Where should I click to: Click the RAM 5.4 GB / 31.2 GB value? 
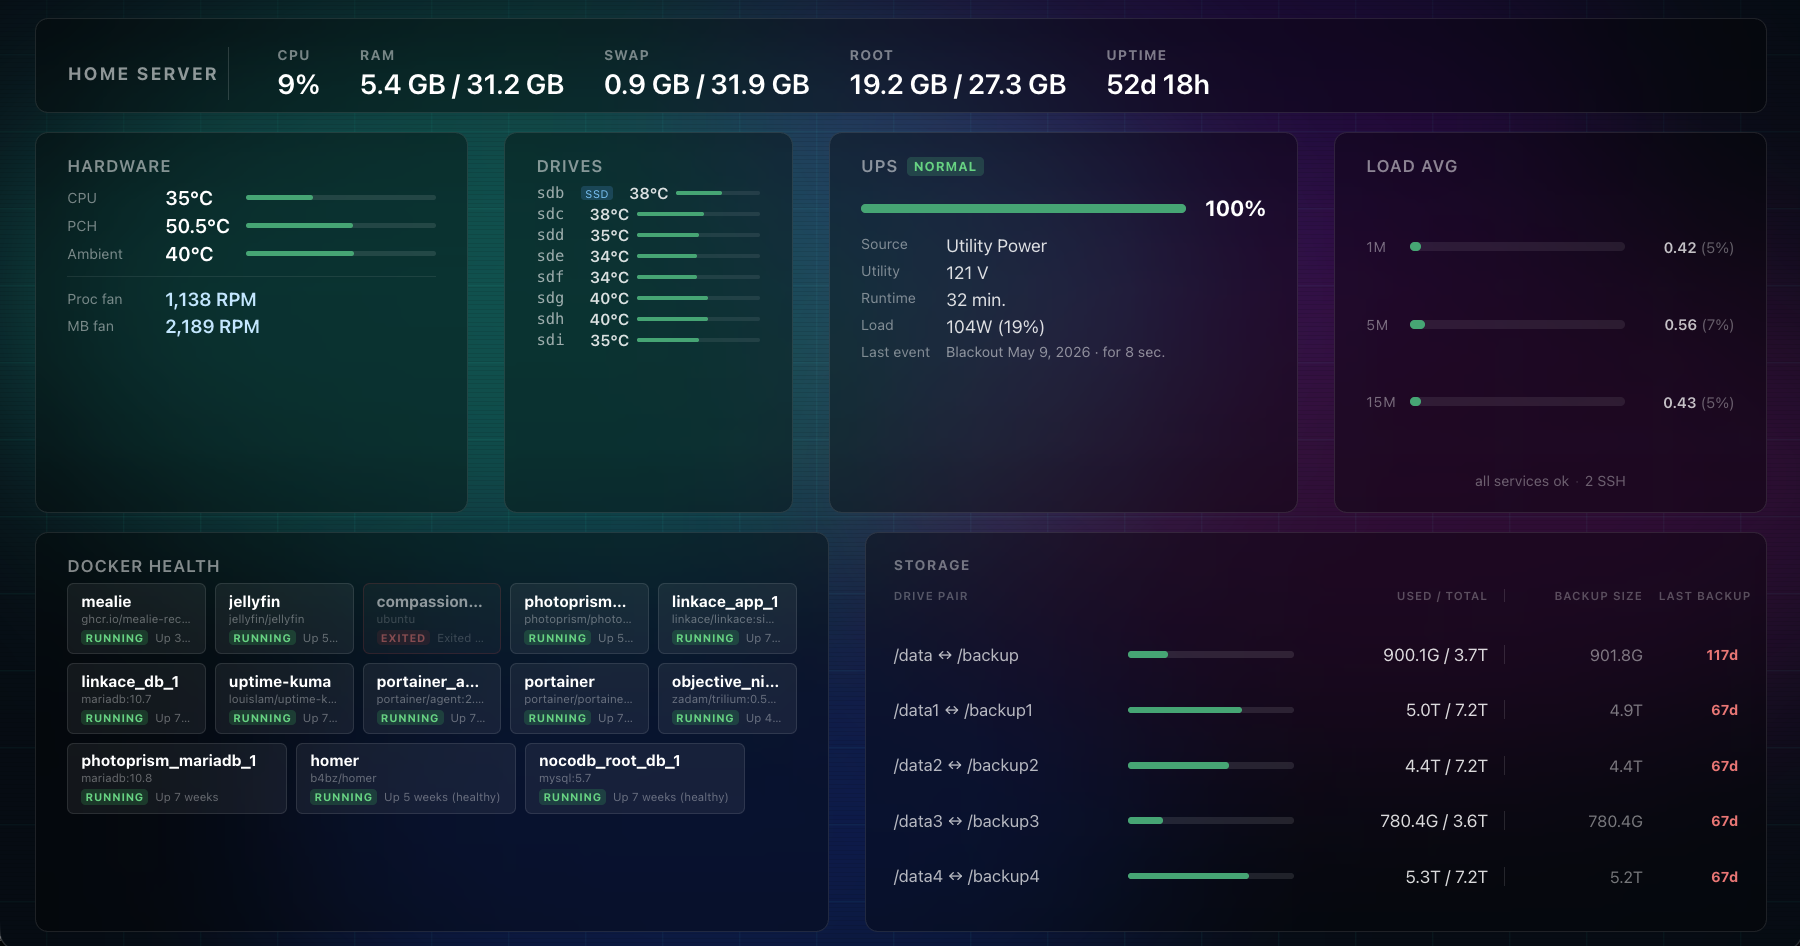(462, 85)
